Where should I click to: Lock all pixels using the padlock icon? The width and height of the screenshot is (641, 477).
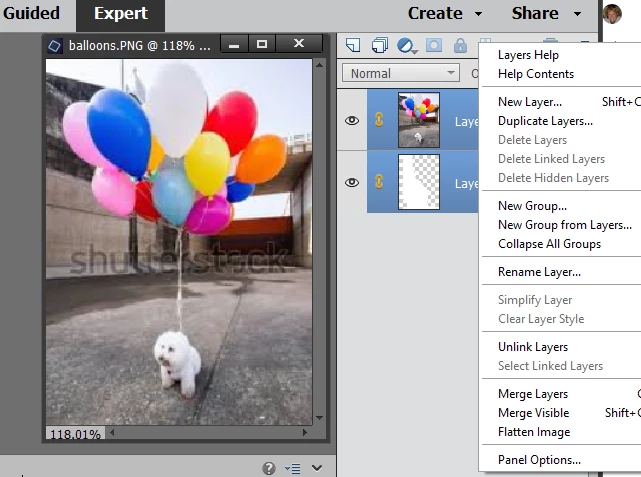460,45
